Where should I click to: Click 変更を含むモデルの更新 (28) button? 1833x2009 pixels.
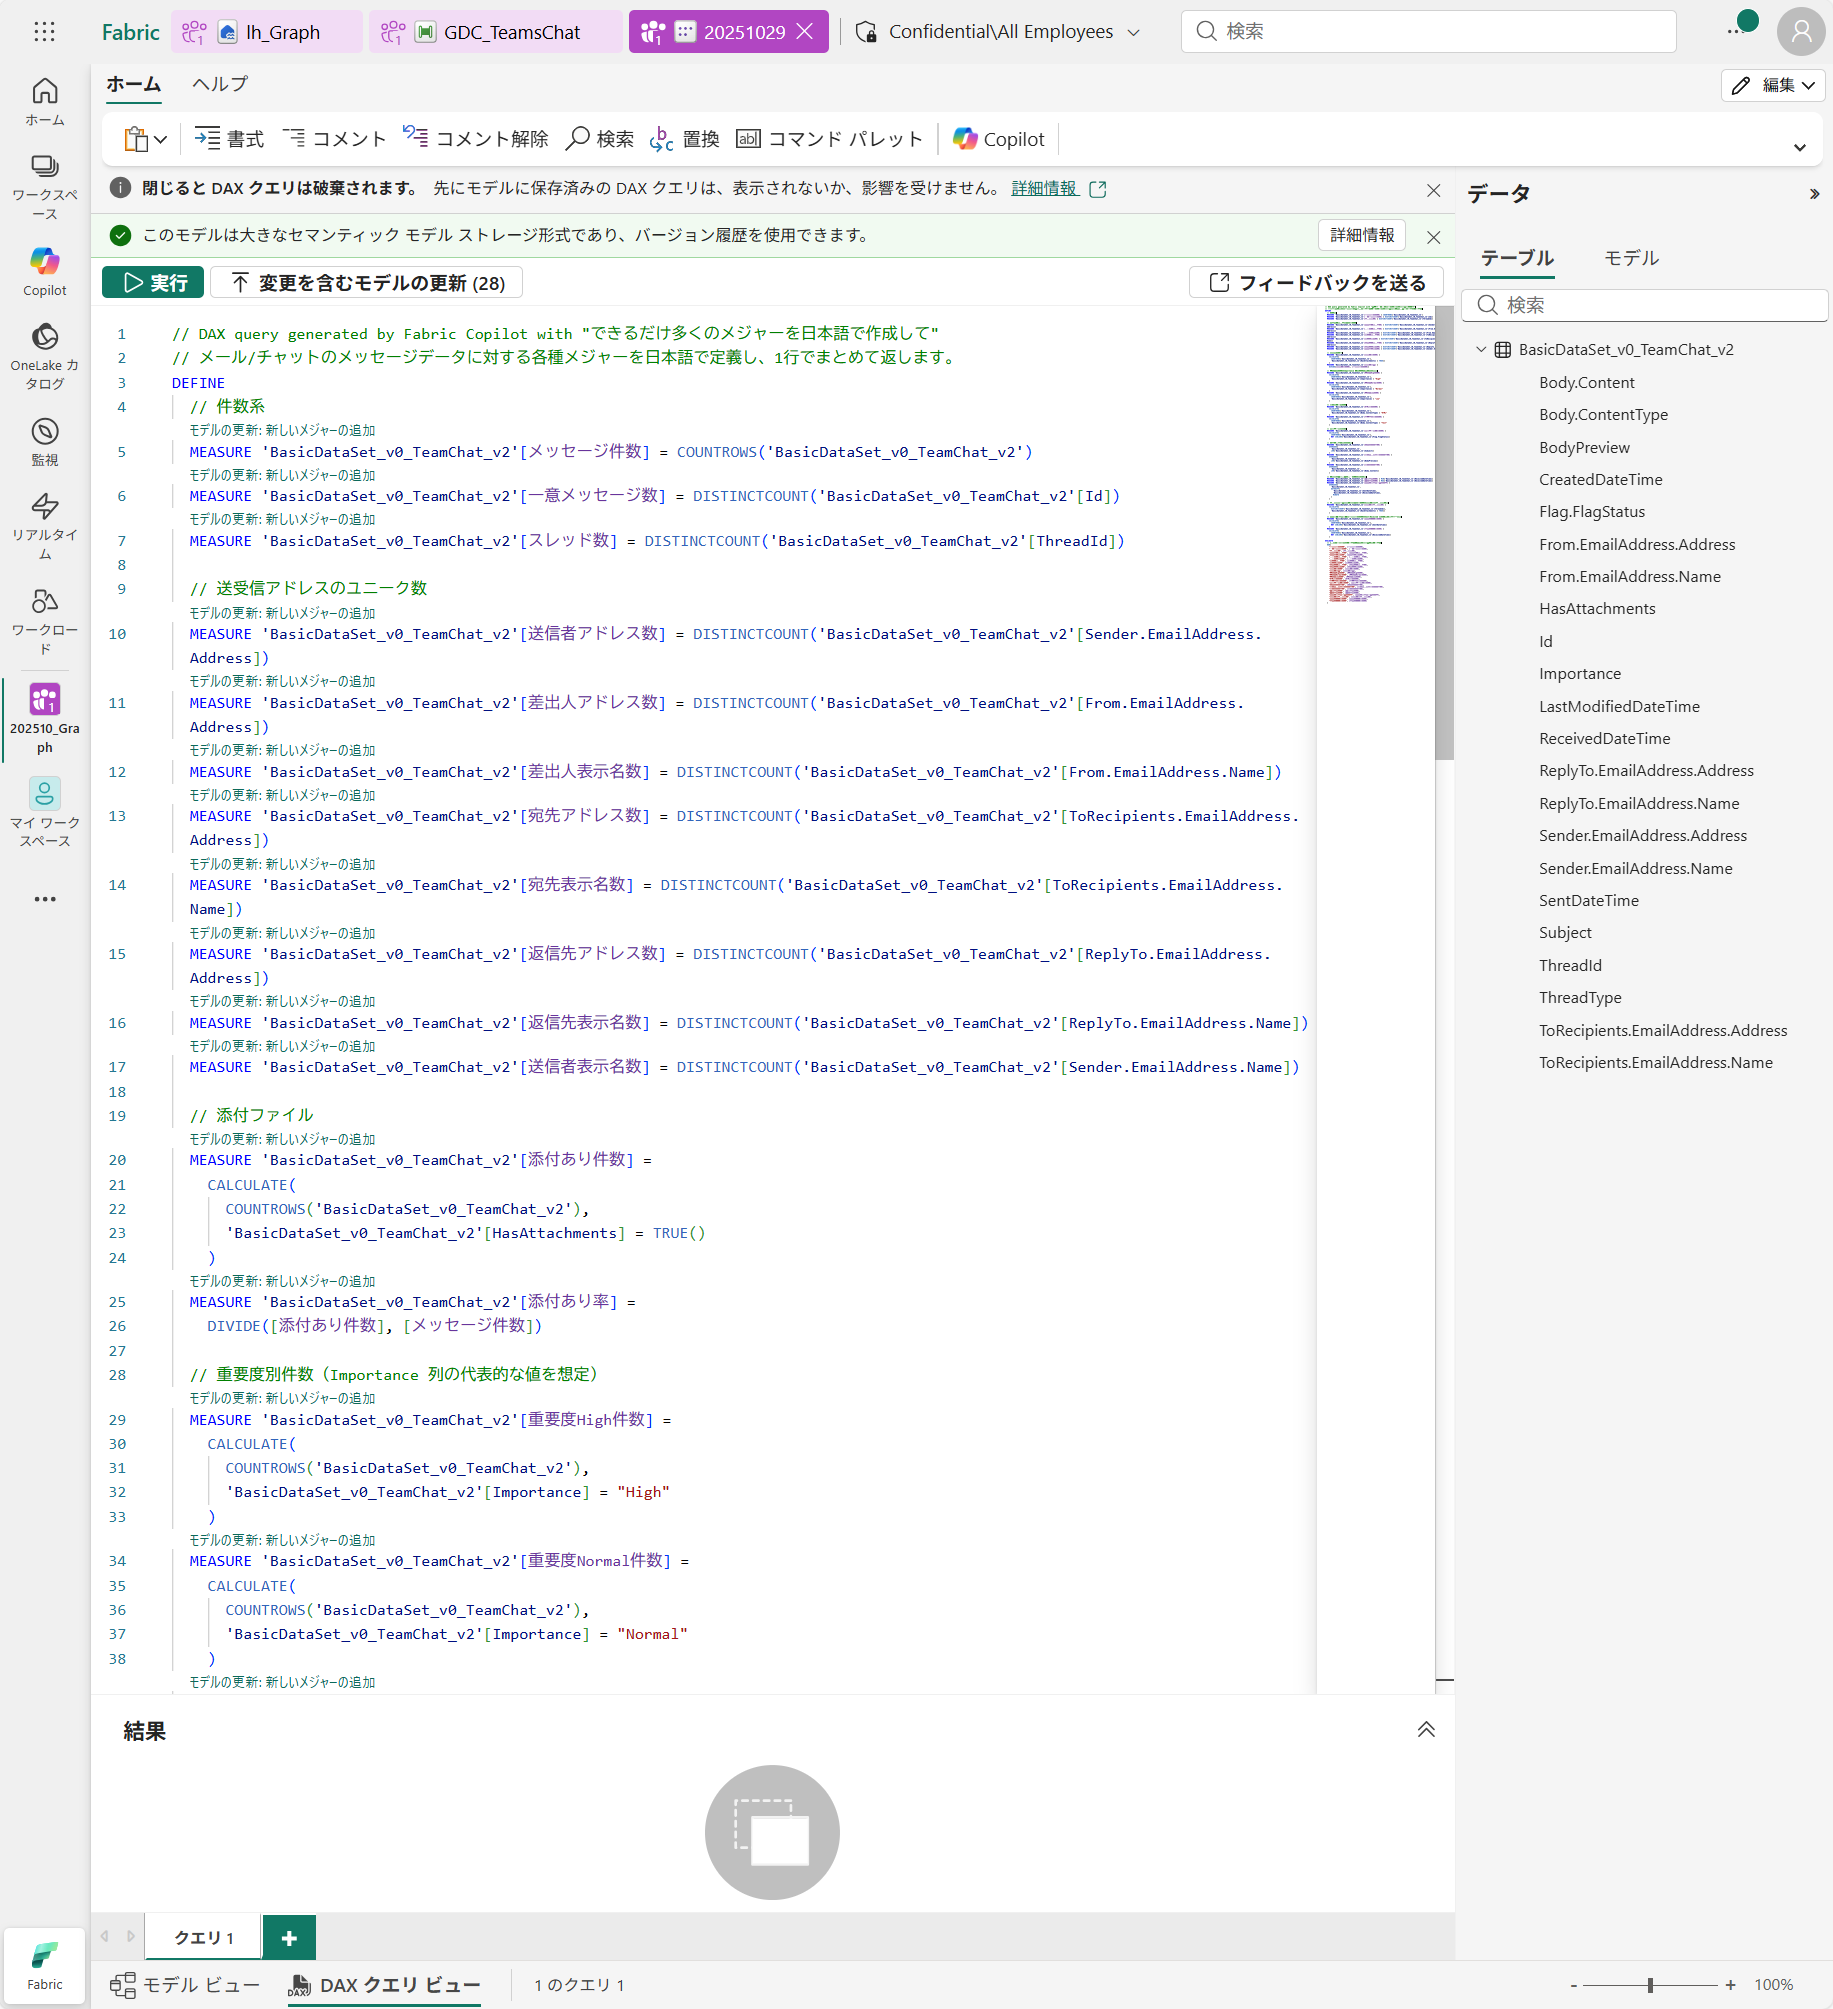[x=367, y=283]
